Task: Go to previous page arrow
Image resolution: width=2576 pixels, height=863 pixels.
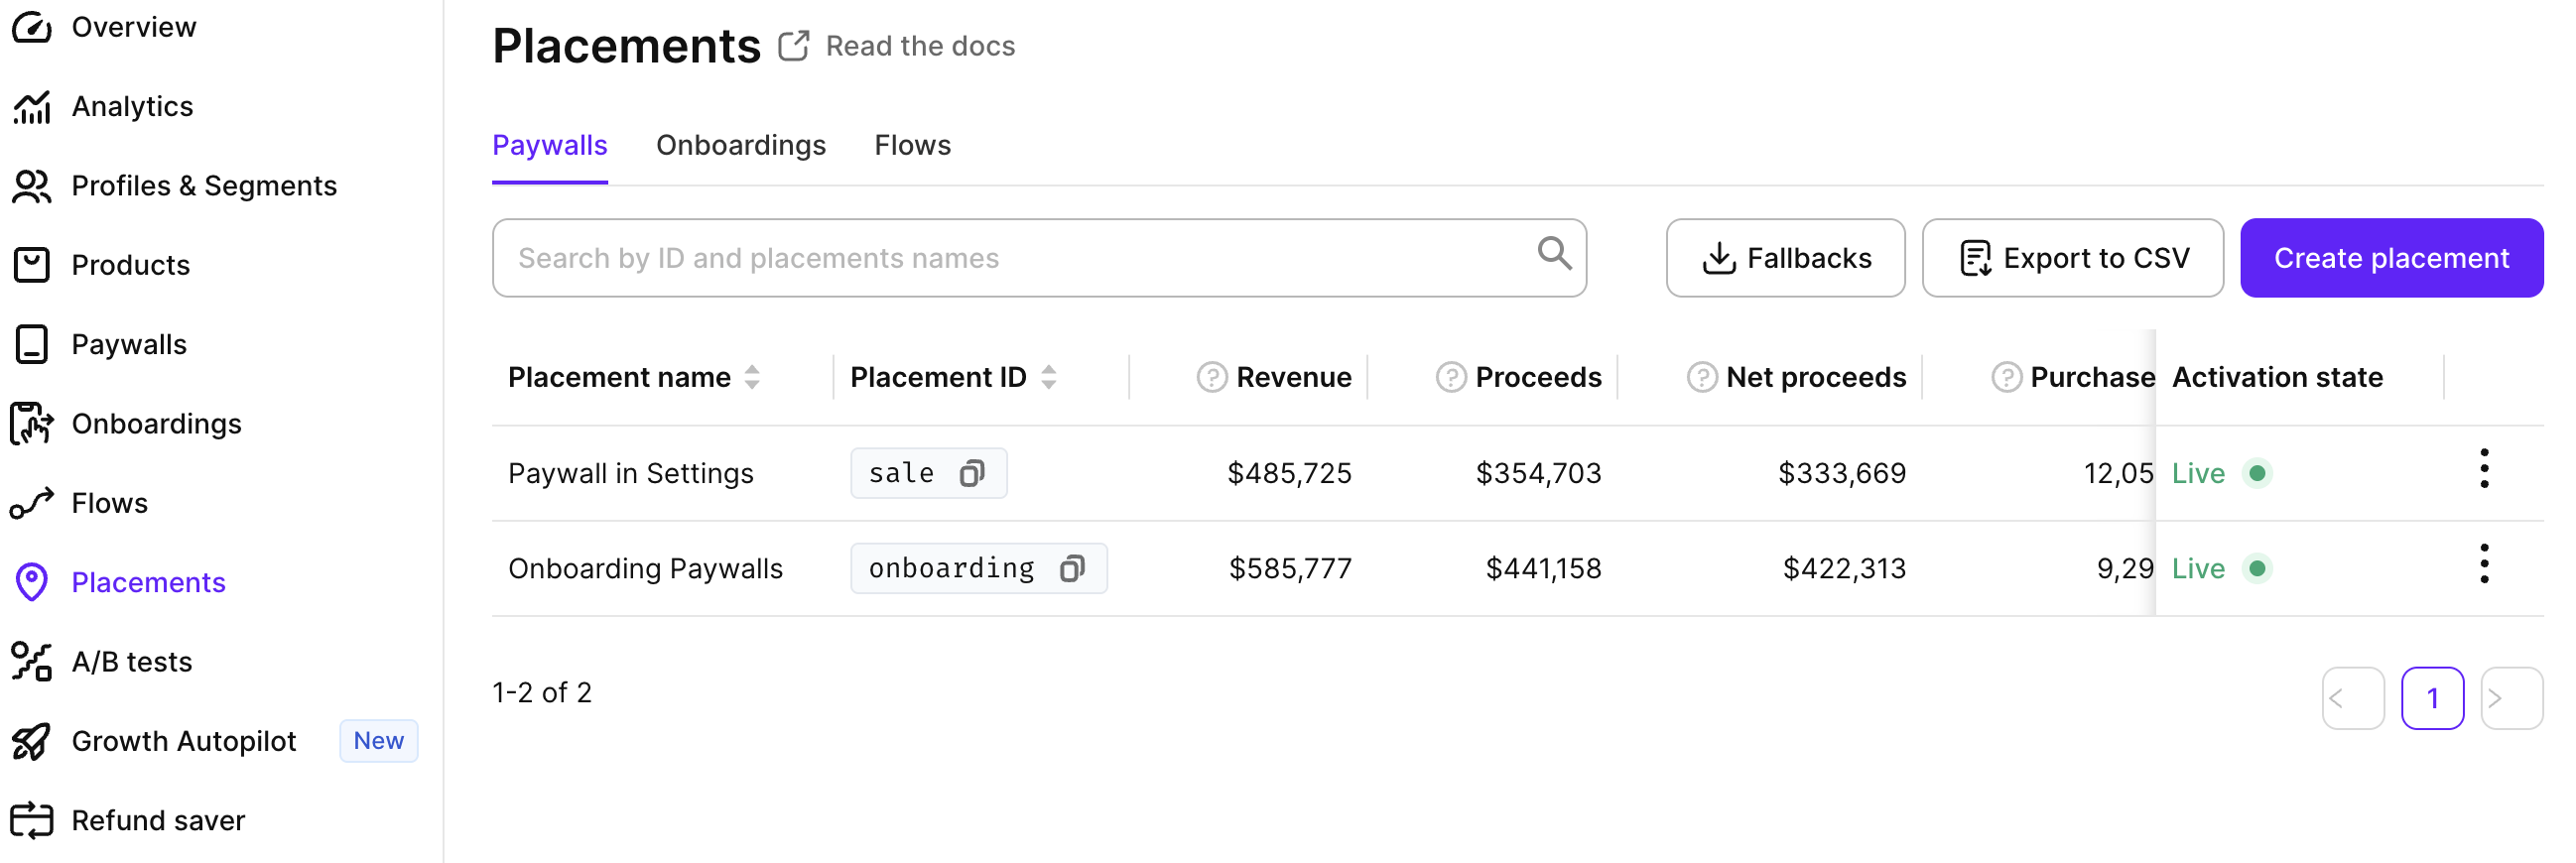Action: coord(2352,698)
